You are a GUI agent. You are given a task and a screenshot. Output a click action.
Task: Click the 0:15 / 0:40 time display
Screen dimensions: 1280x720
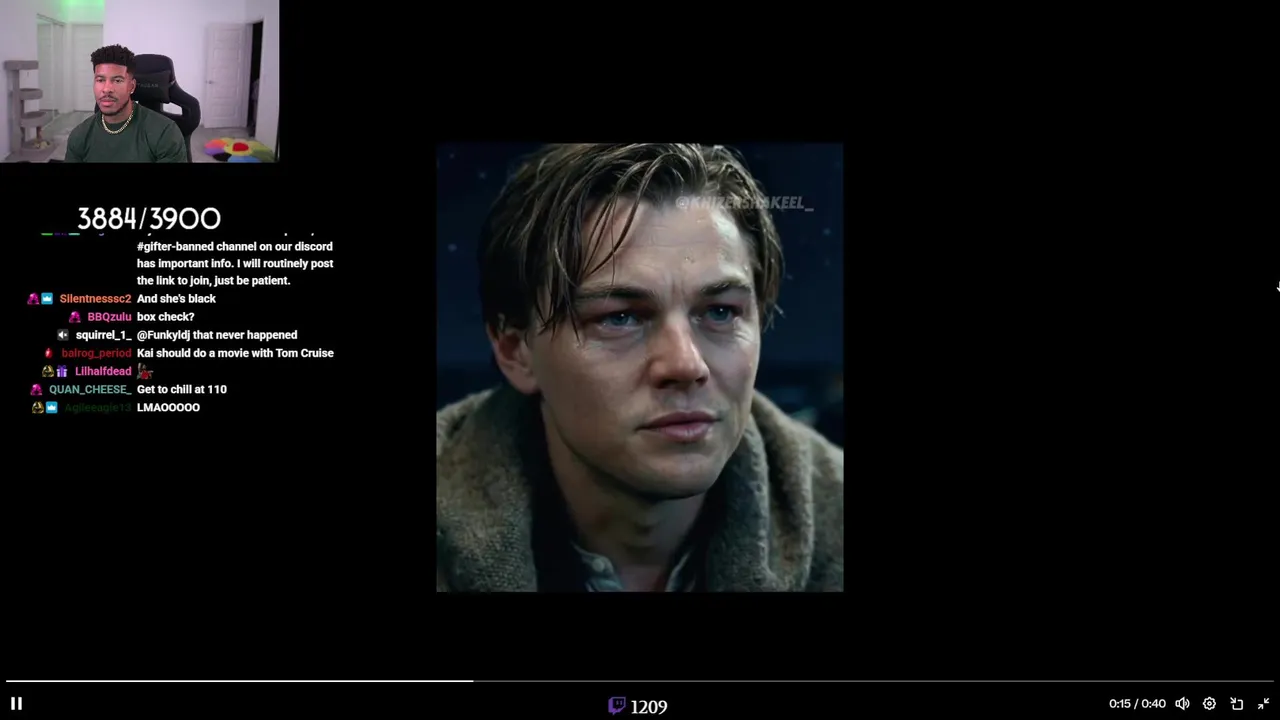pyautogui.click(x=1137, y=704)
